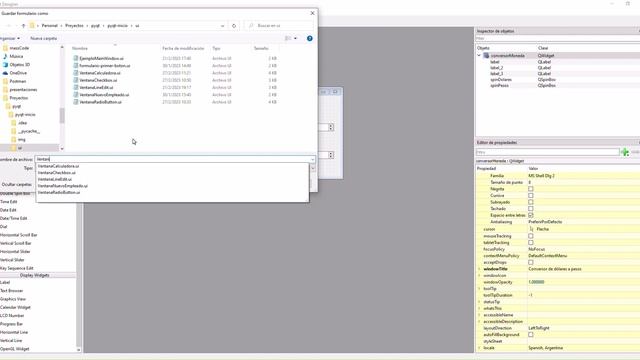640x360 pixels.
Task: Select label_2 in the object inspector
Action: (496, 68)
